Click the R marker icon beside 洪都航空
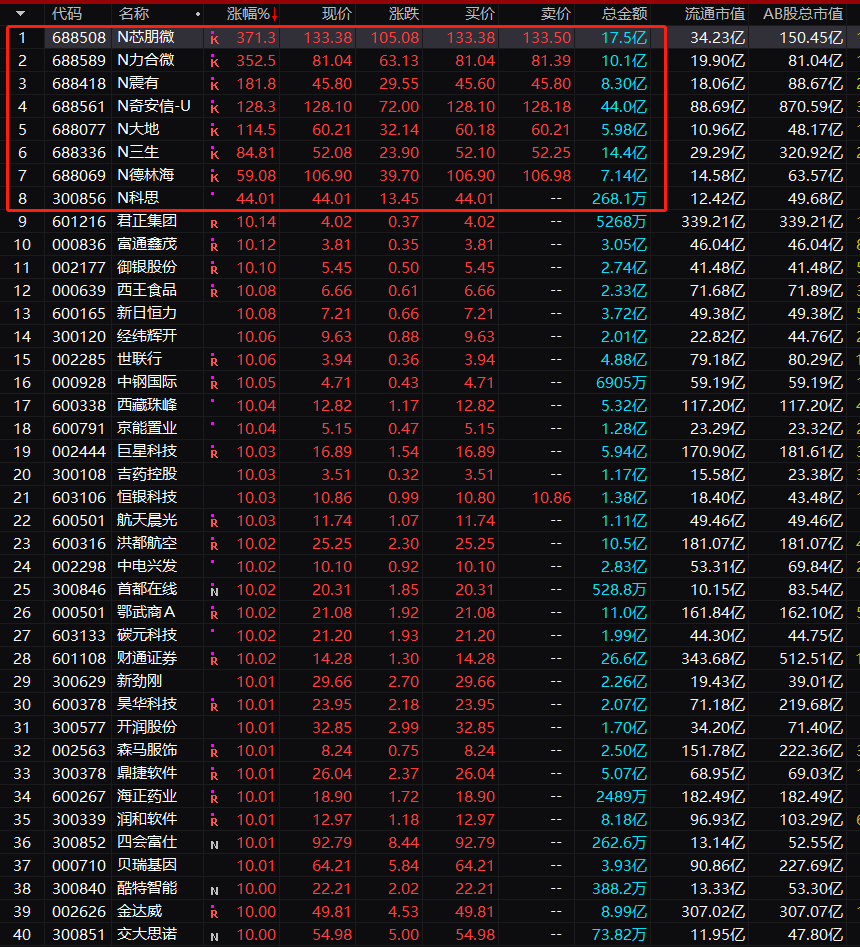Image resolution: width=860 pixels, height=947 pixels. (214, 545)
